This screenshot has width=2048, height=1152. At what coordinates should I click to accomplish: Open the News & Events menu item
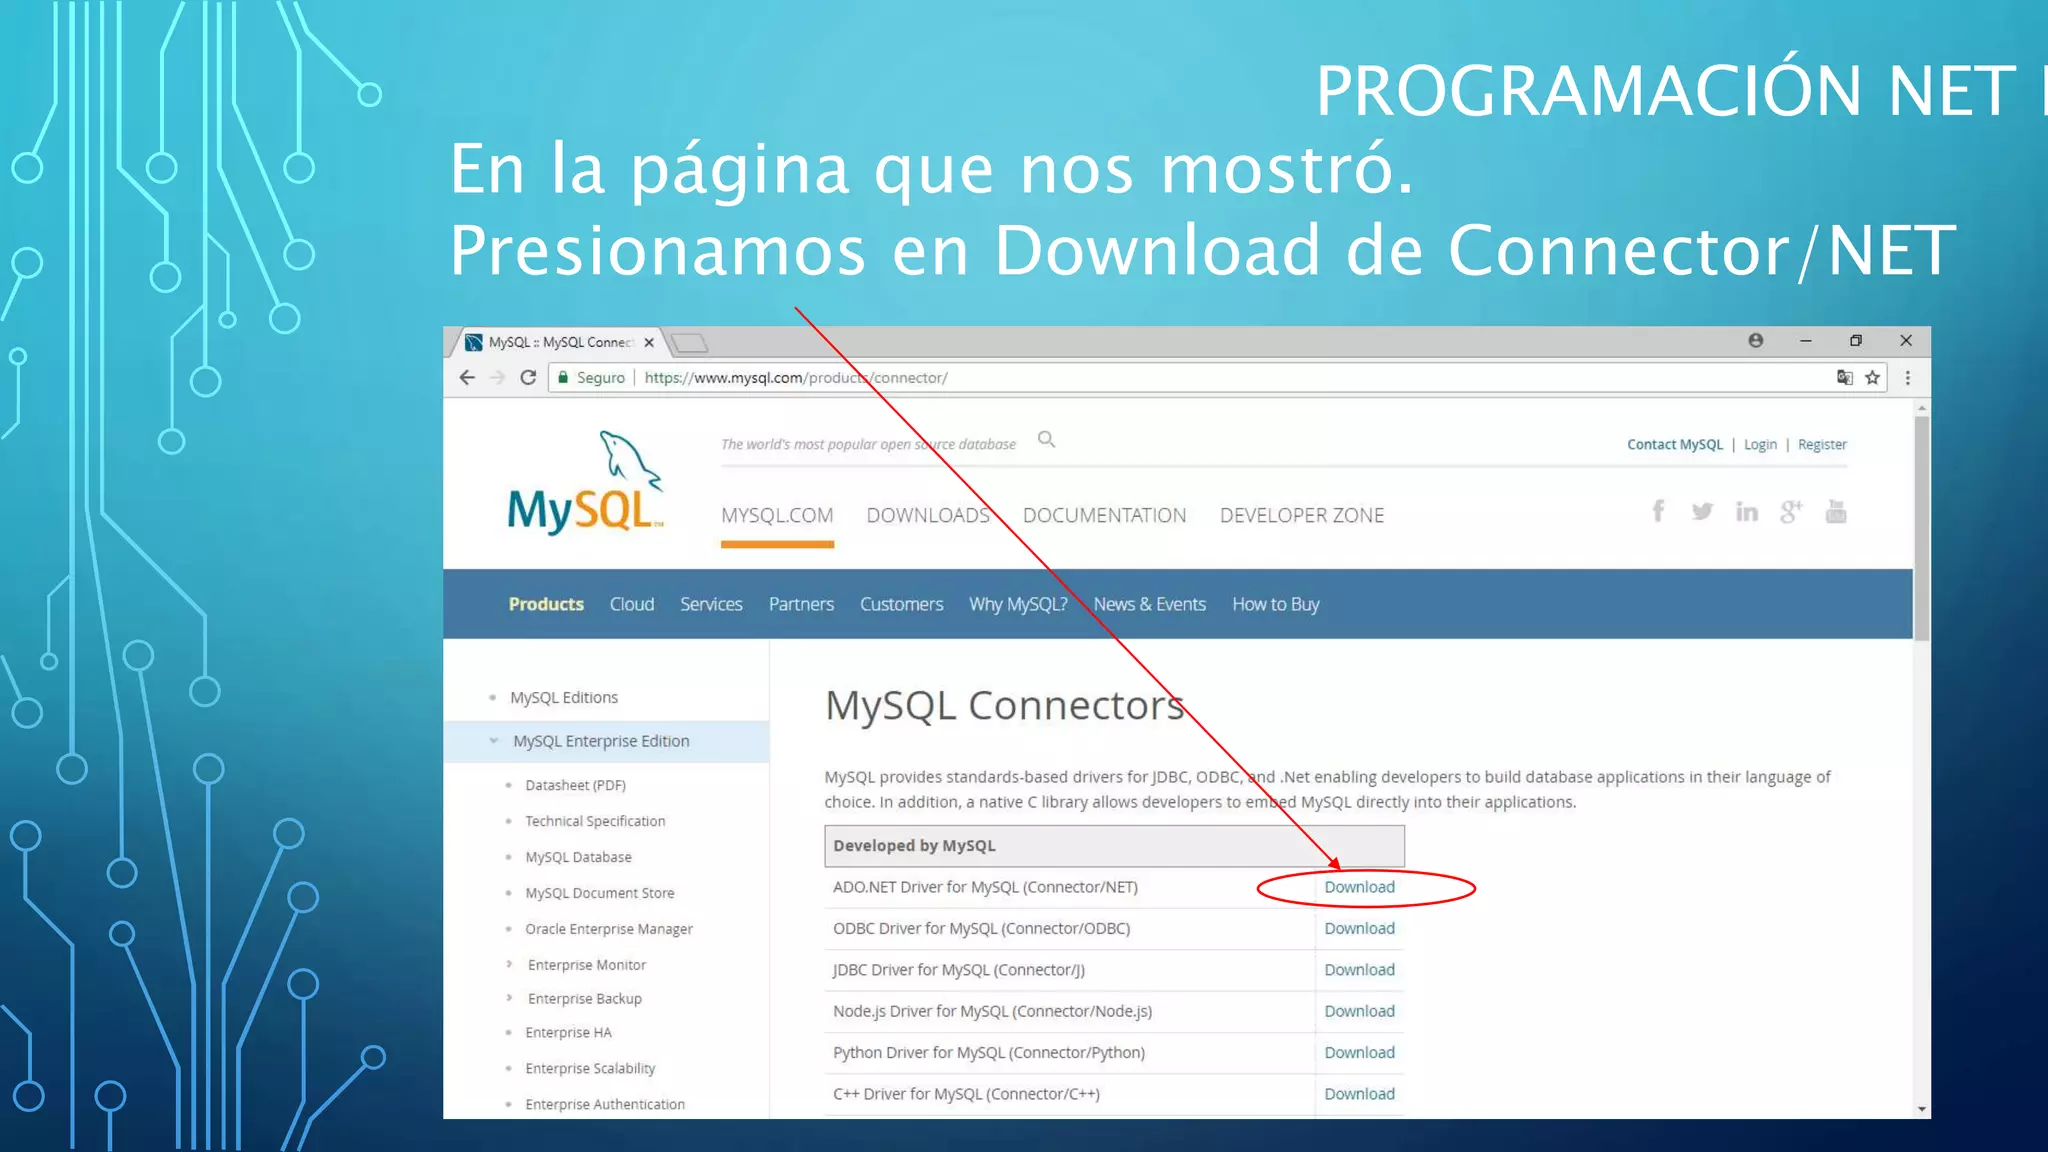(x=1149, y=604)
